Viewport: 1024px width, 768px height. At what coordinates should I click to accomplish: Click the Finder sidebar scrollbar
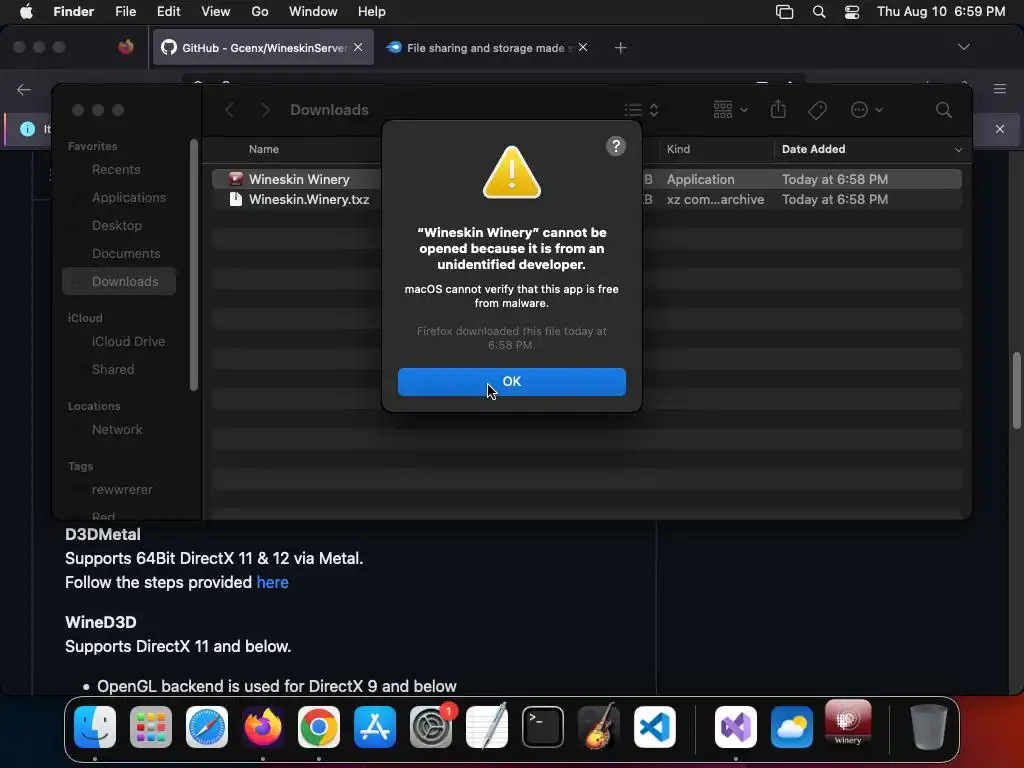193,265
